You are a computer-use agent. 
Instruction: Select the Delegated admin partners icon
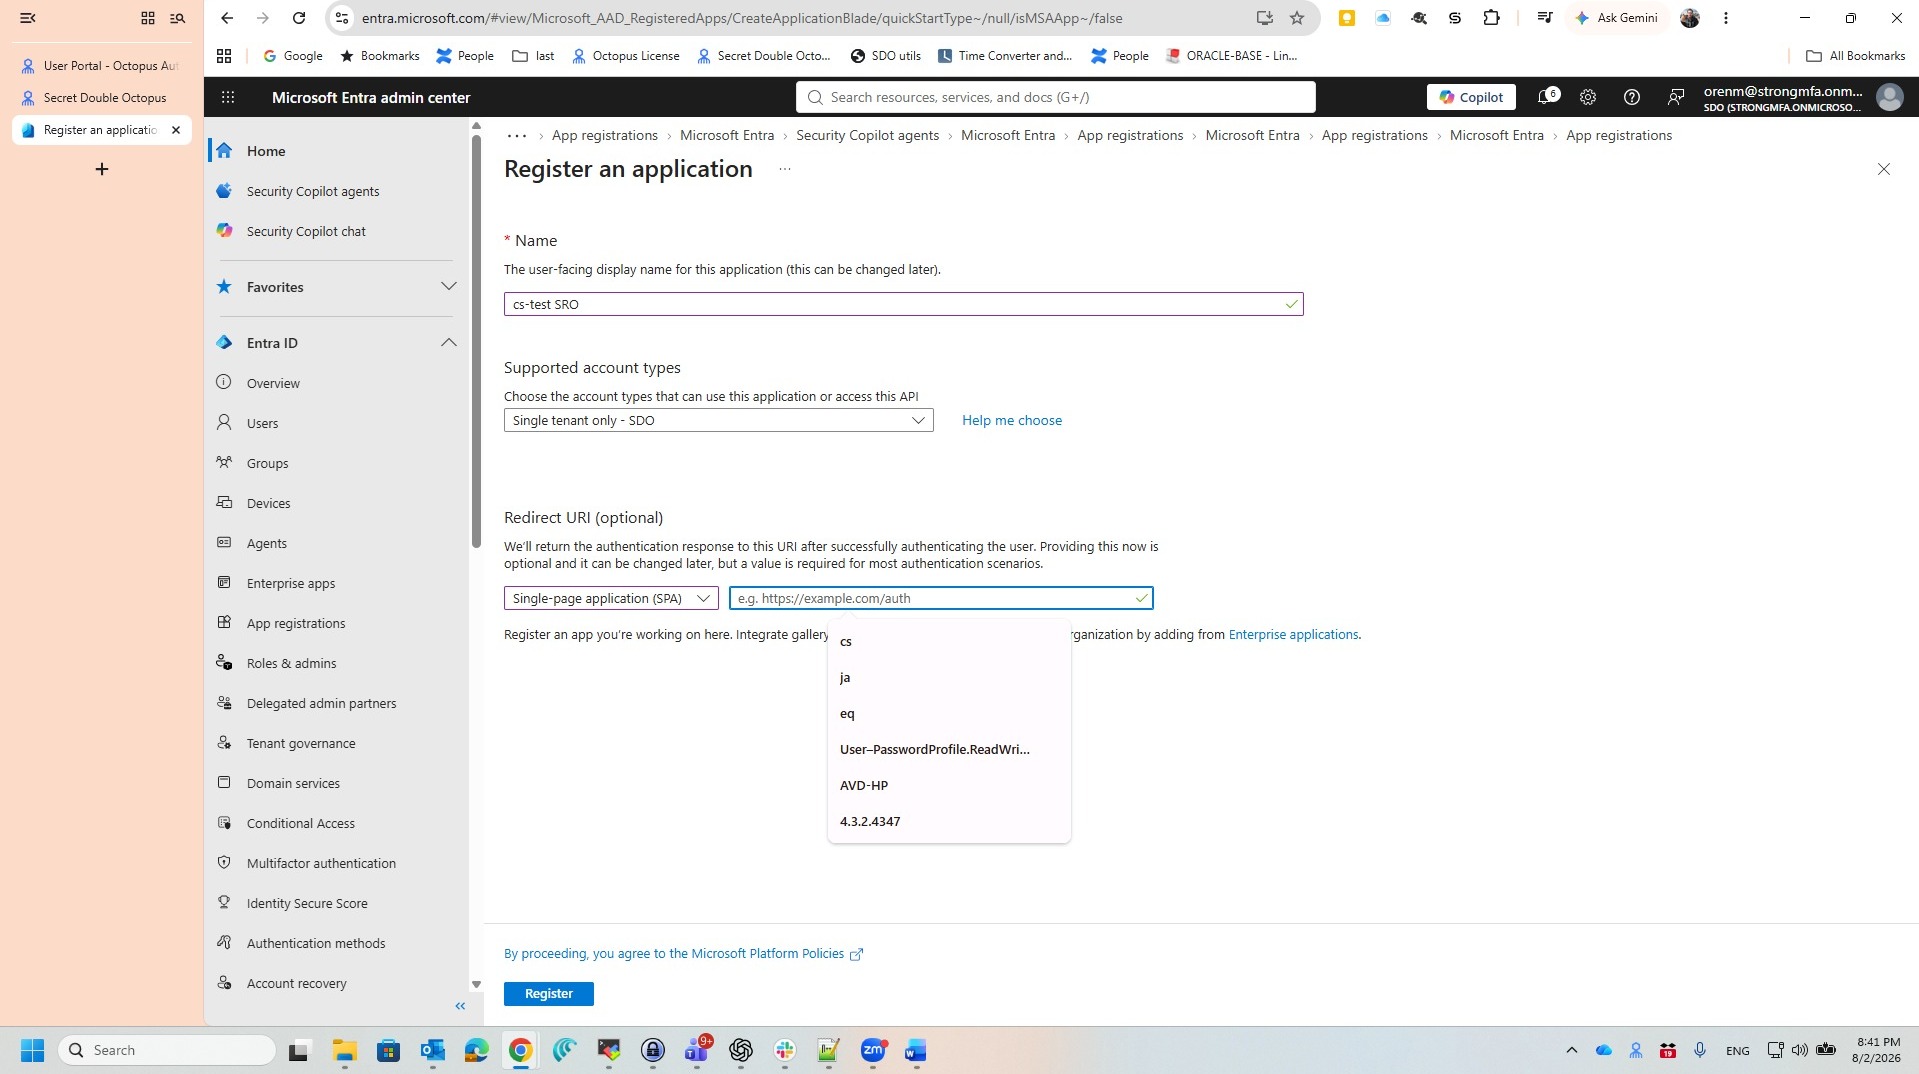(224, 702)
